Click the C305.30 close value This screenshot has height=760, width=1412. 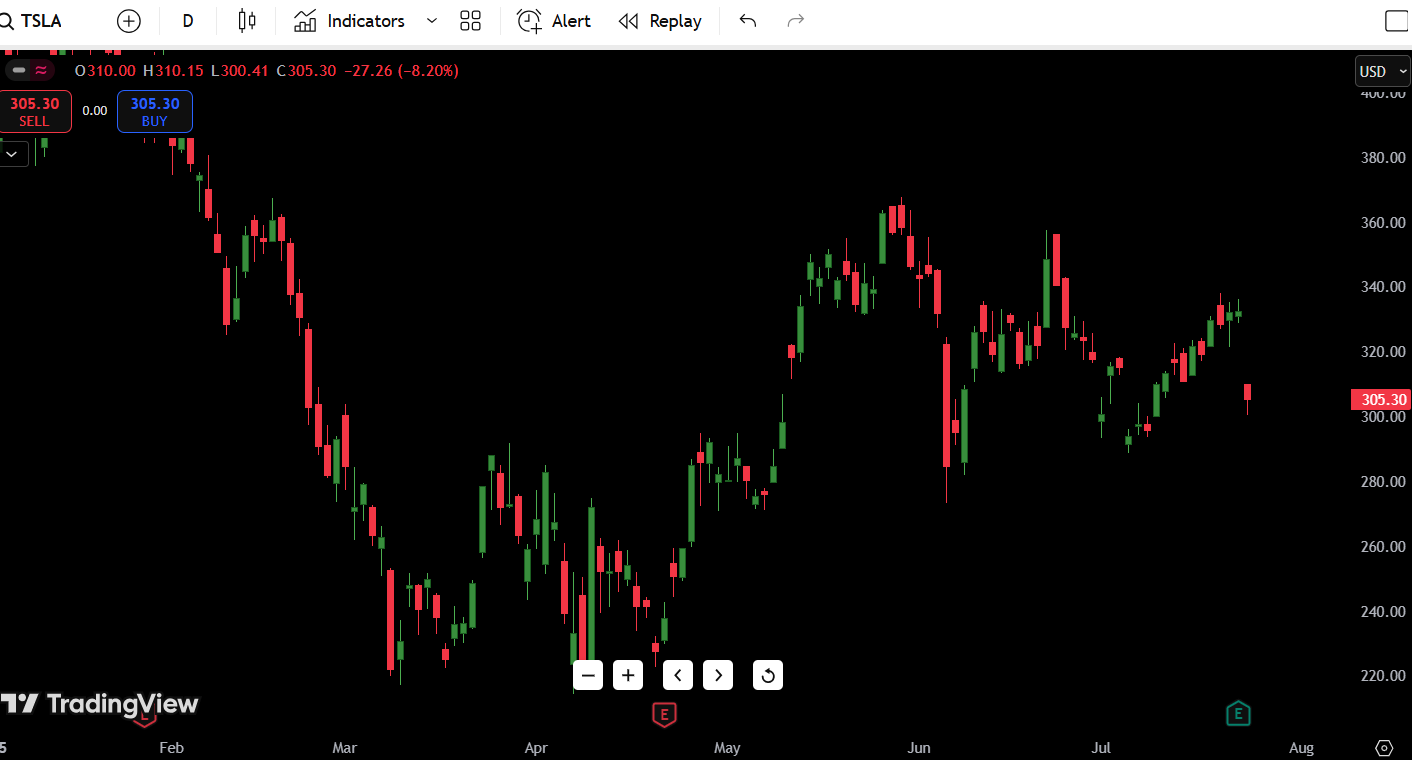(306, 71)
